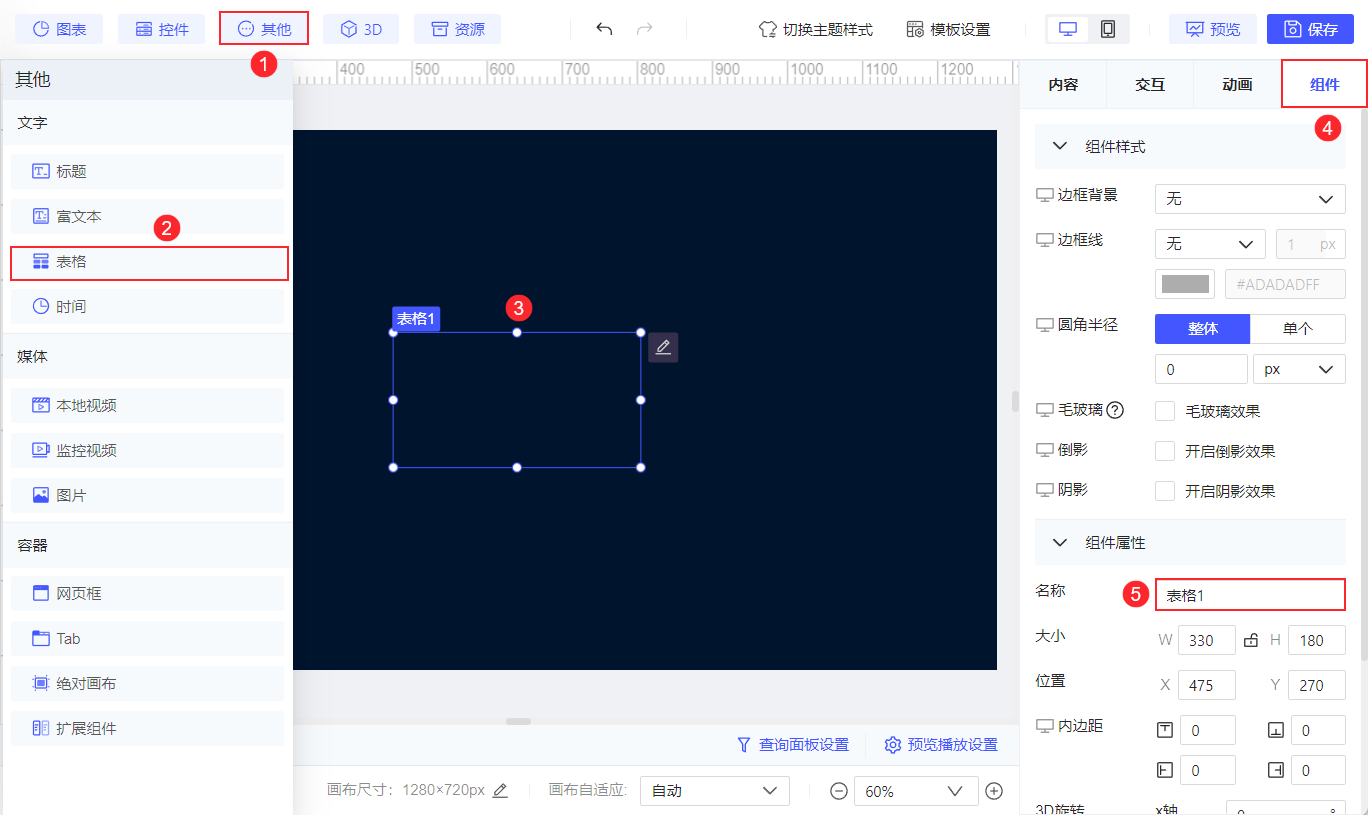Open the 3D components panel
The height and width of the screenshot is (815, 1368).
click(x=361, y=29)
